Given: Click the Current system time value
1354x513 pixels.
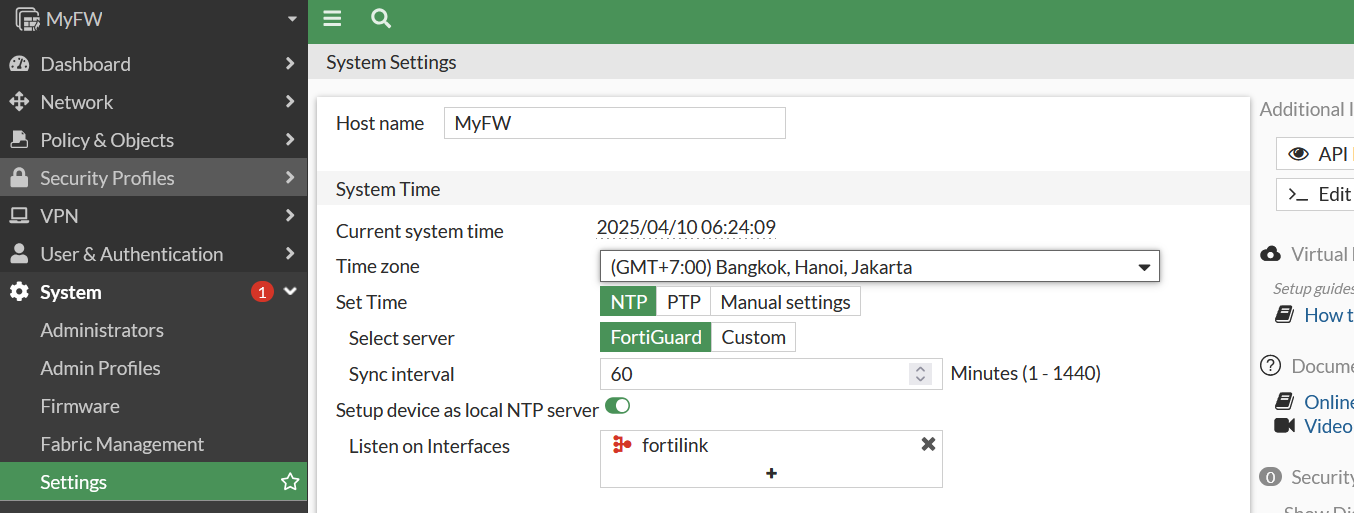Looking at the screenshot, I should 686,228.
